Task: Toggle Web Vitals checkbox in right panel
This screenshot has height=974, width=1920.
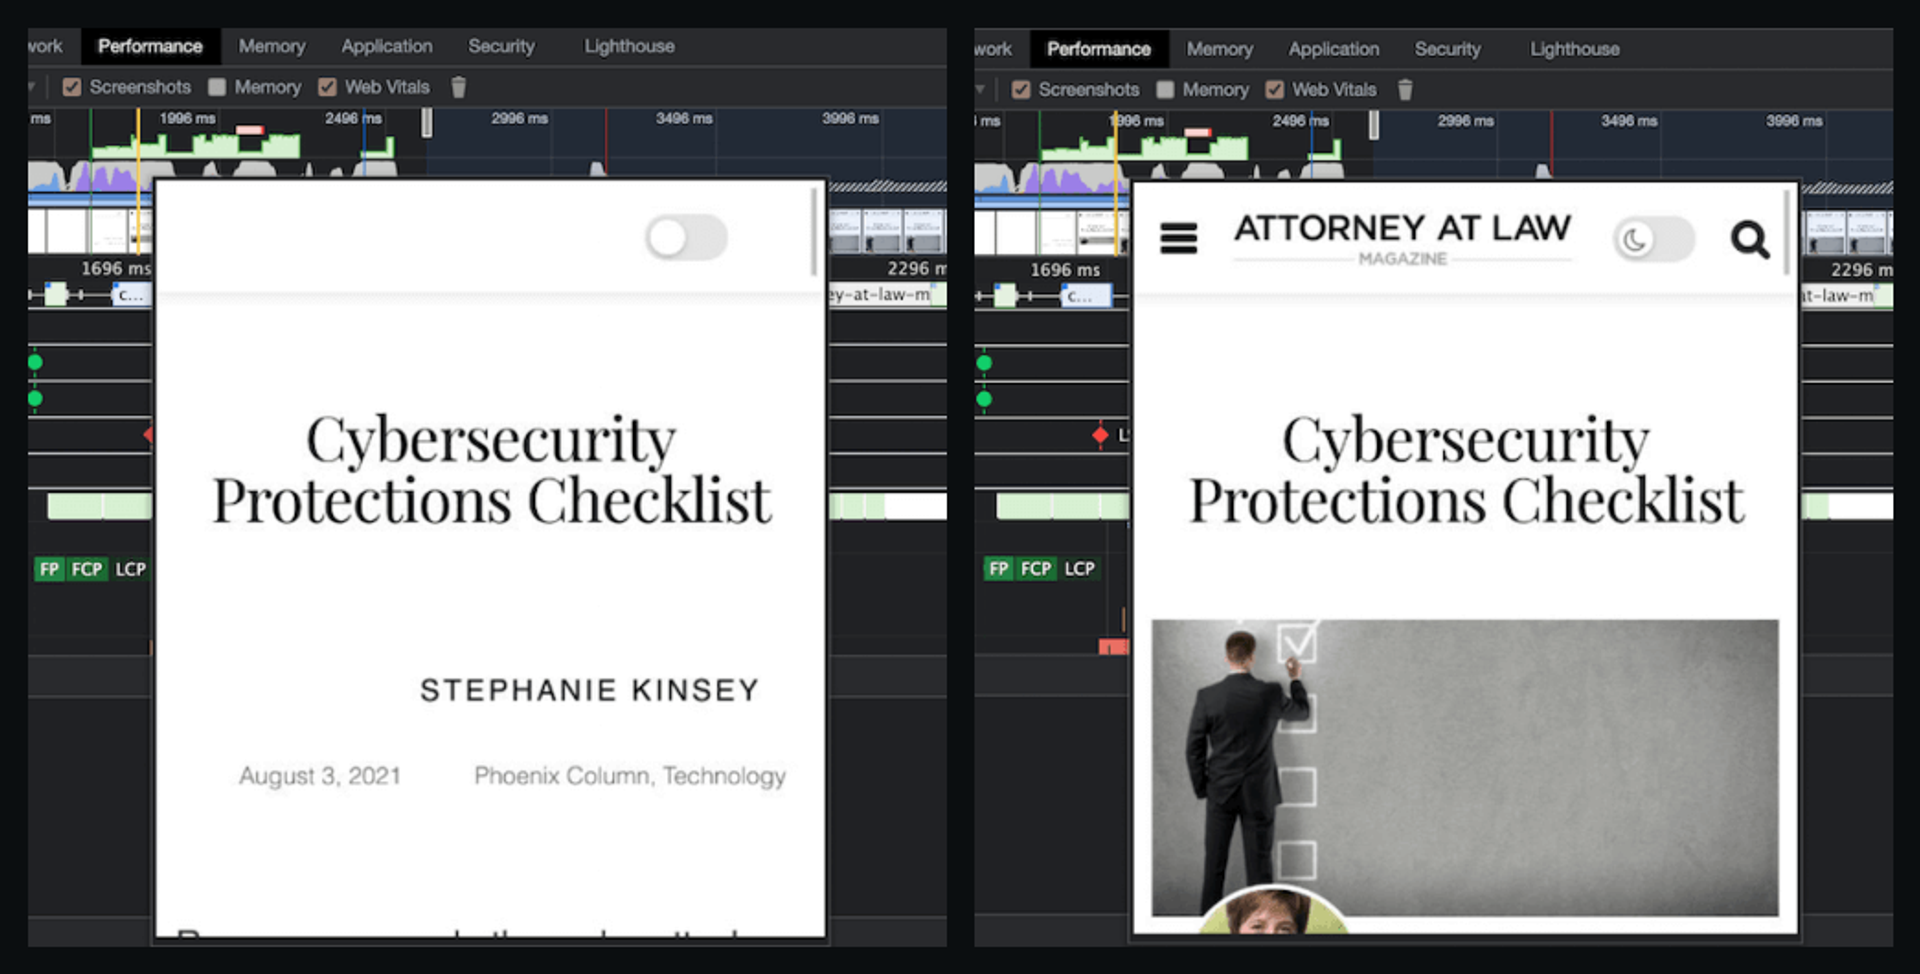Action: pyautogui.click(x=1275, y=90)
